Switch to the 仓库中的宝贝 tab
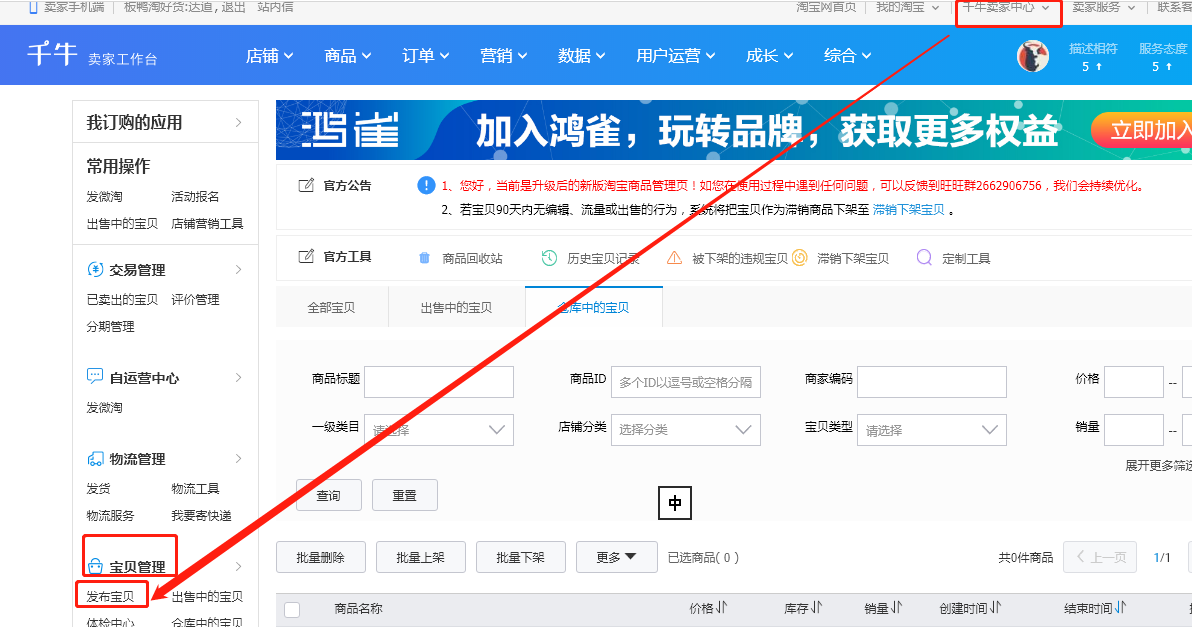 pos(594,307)
